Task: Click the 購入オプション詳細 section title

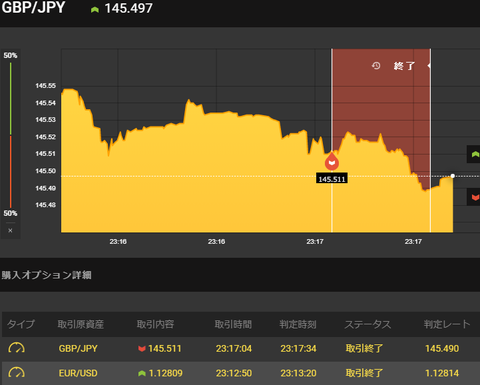Action: coord(46,275)
